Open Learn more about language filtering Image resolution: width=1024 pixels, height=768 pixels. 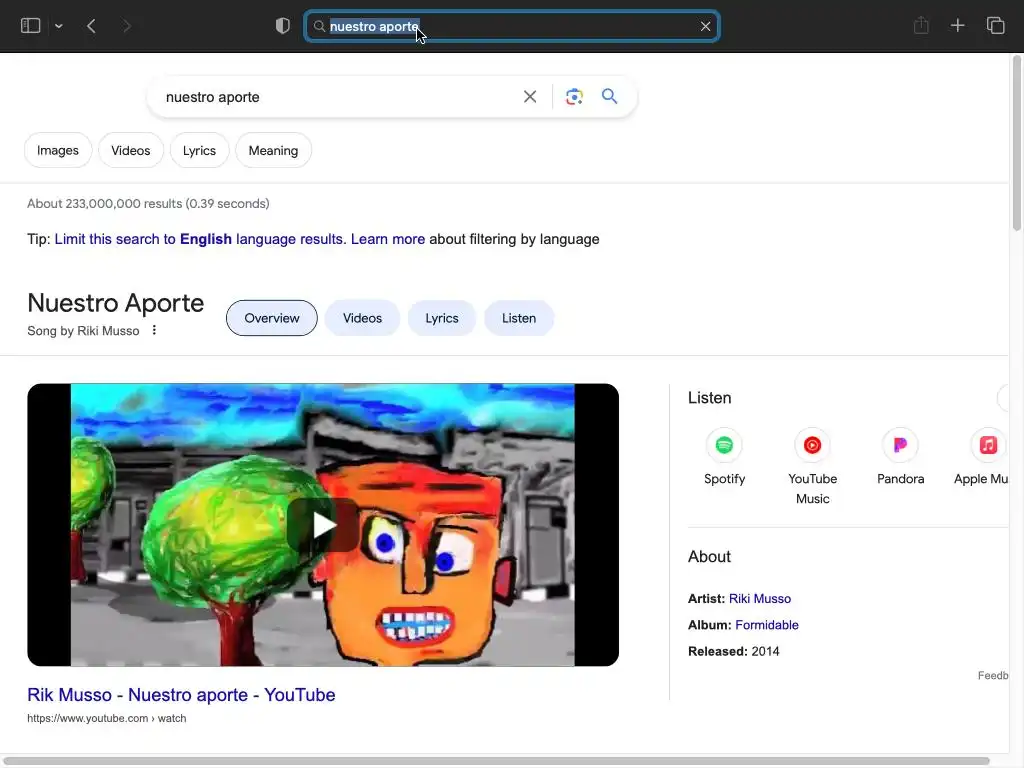point(388,239)
